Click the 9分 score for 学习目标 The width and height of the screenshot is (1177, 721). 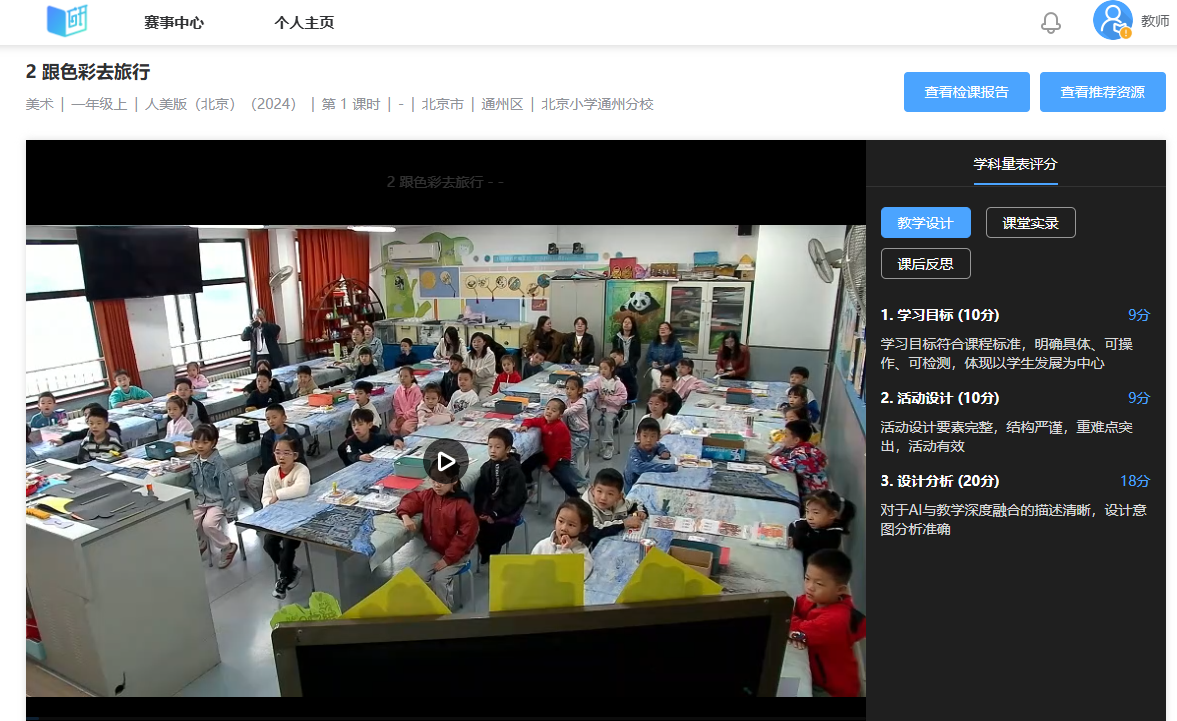[1139, 313]
